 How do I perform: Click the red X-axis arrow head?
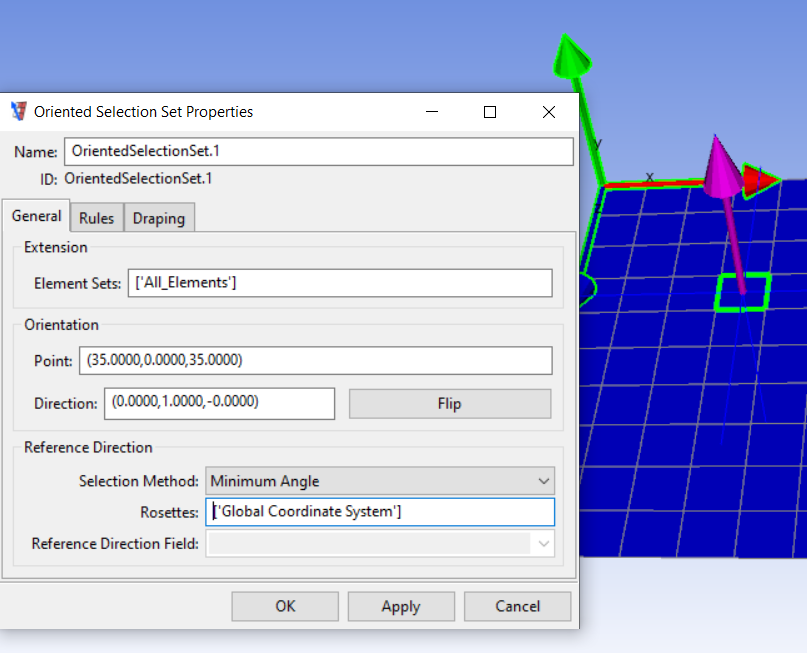pyautogui.click(x=765, y=181)
